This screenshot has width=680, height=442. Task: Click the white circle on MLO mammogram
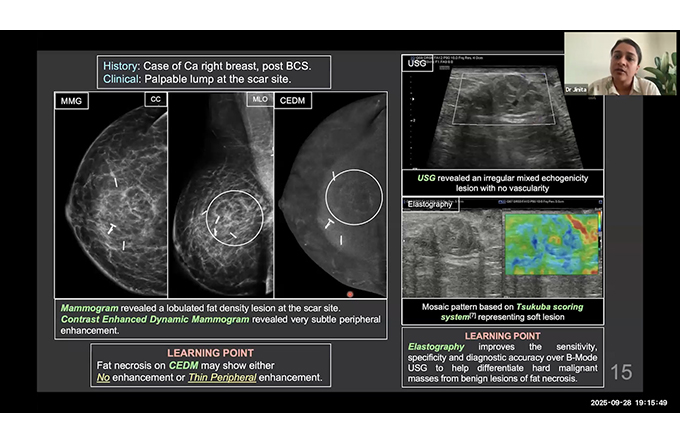pyautogui.click(x=235, y=217)
